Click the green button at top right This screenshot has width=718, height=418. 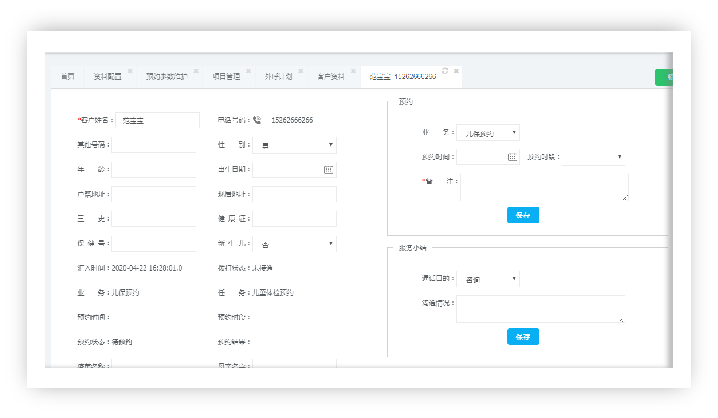click(664, 77)
